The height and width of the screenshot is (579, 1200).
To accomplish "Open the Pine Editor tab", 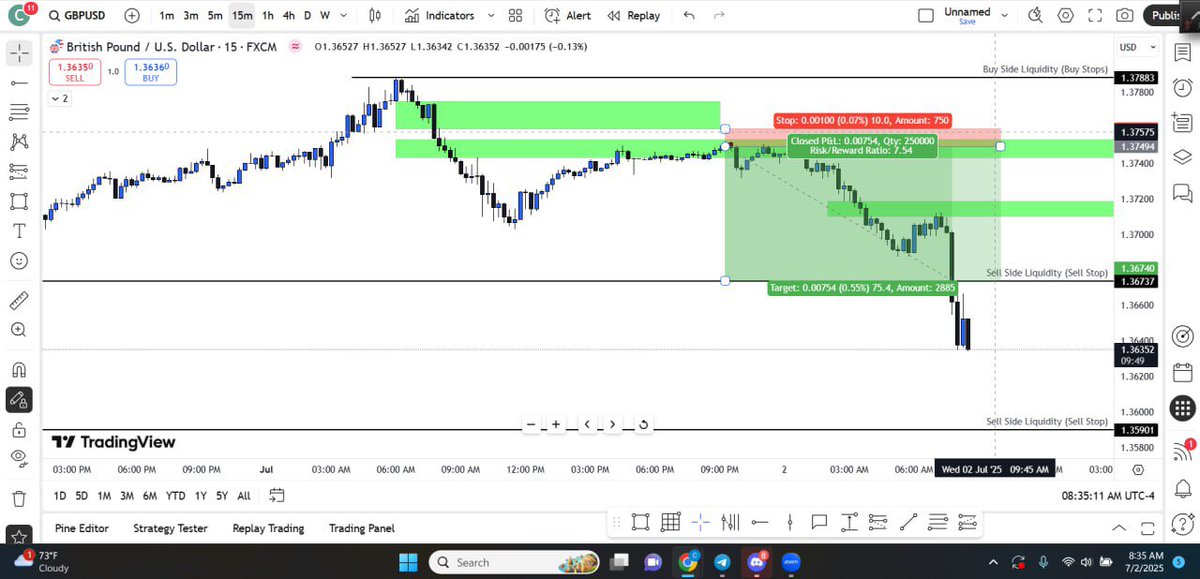I will tap(82, 528).
